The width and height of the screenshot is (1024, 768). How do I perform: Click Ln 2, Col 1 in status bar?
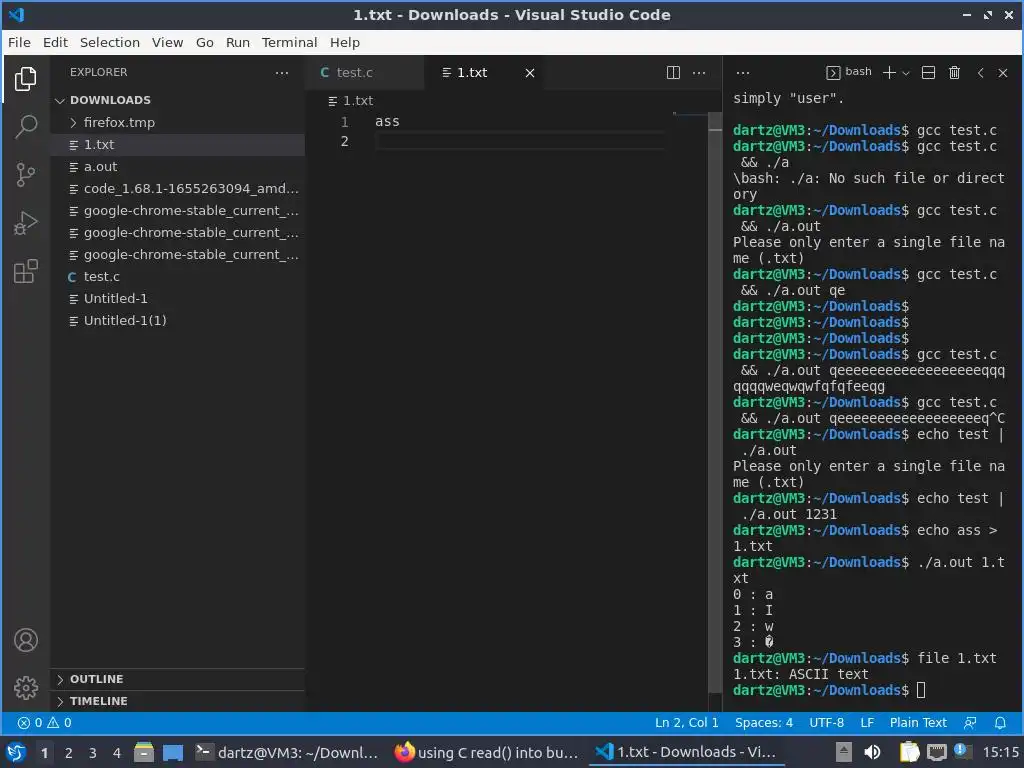(686, 723)
